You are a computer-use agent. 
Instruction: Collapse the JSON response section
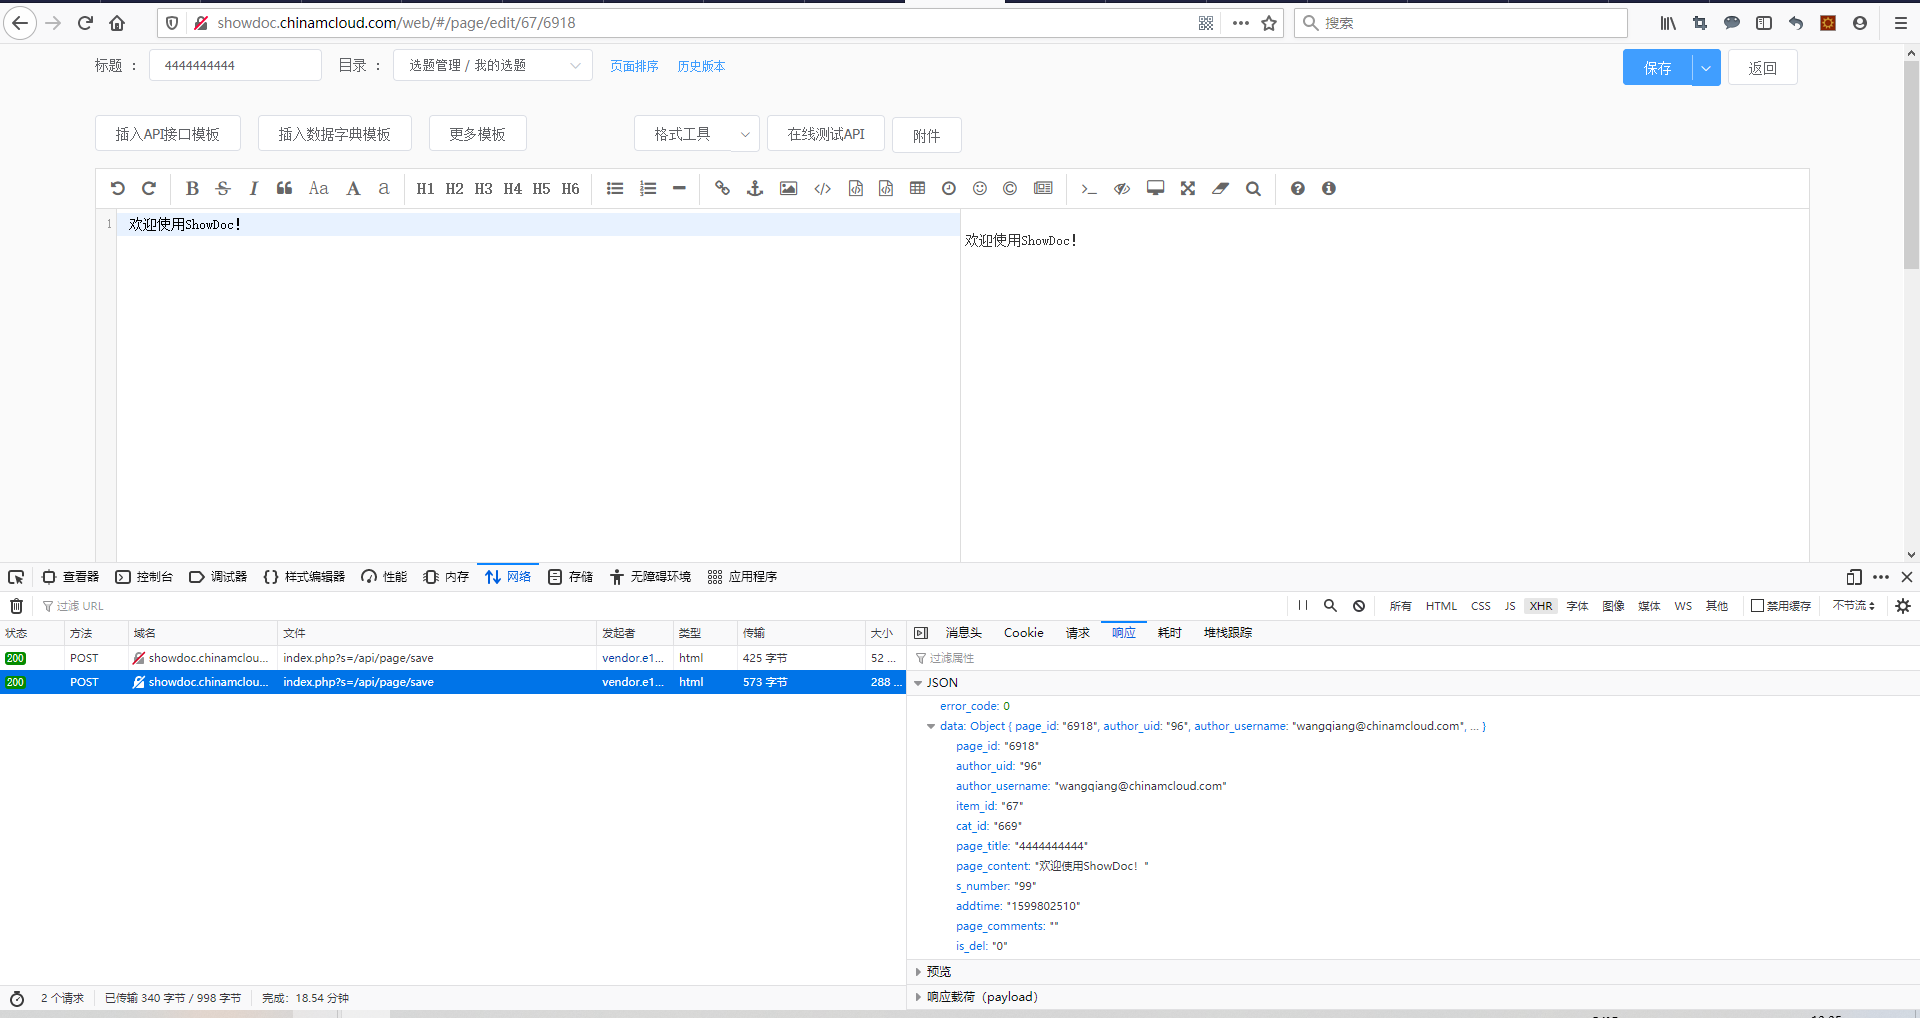pyautogui.click(x=918, y=683)
